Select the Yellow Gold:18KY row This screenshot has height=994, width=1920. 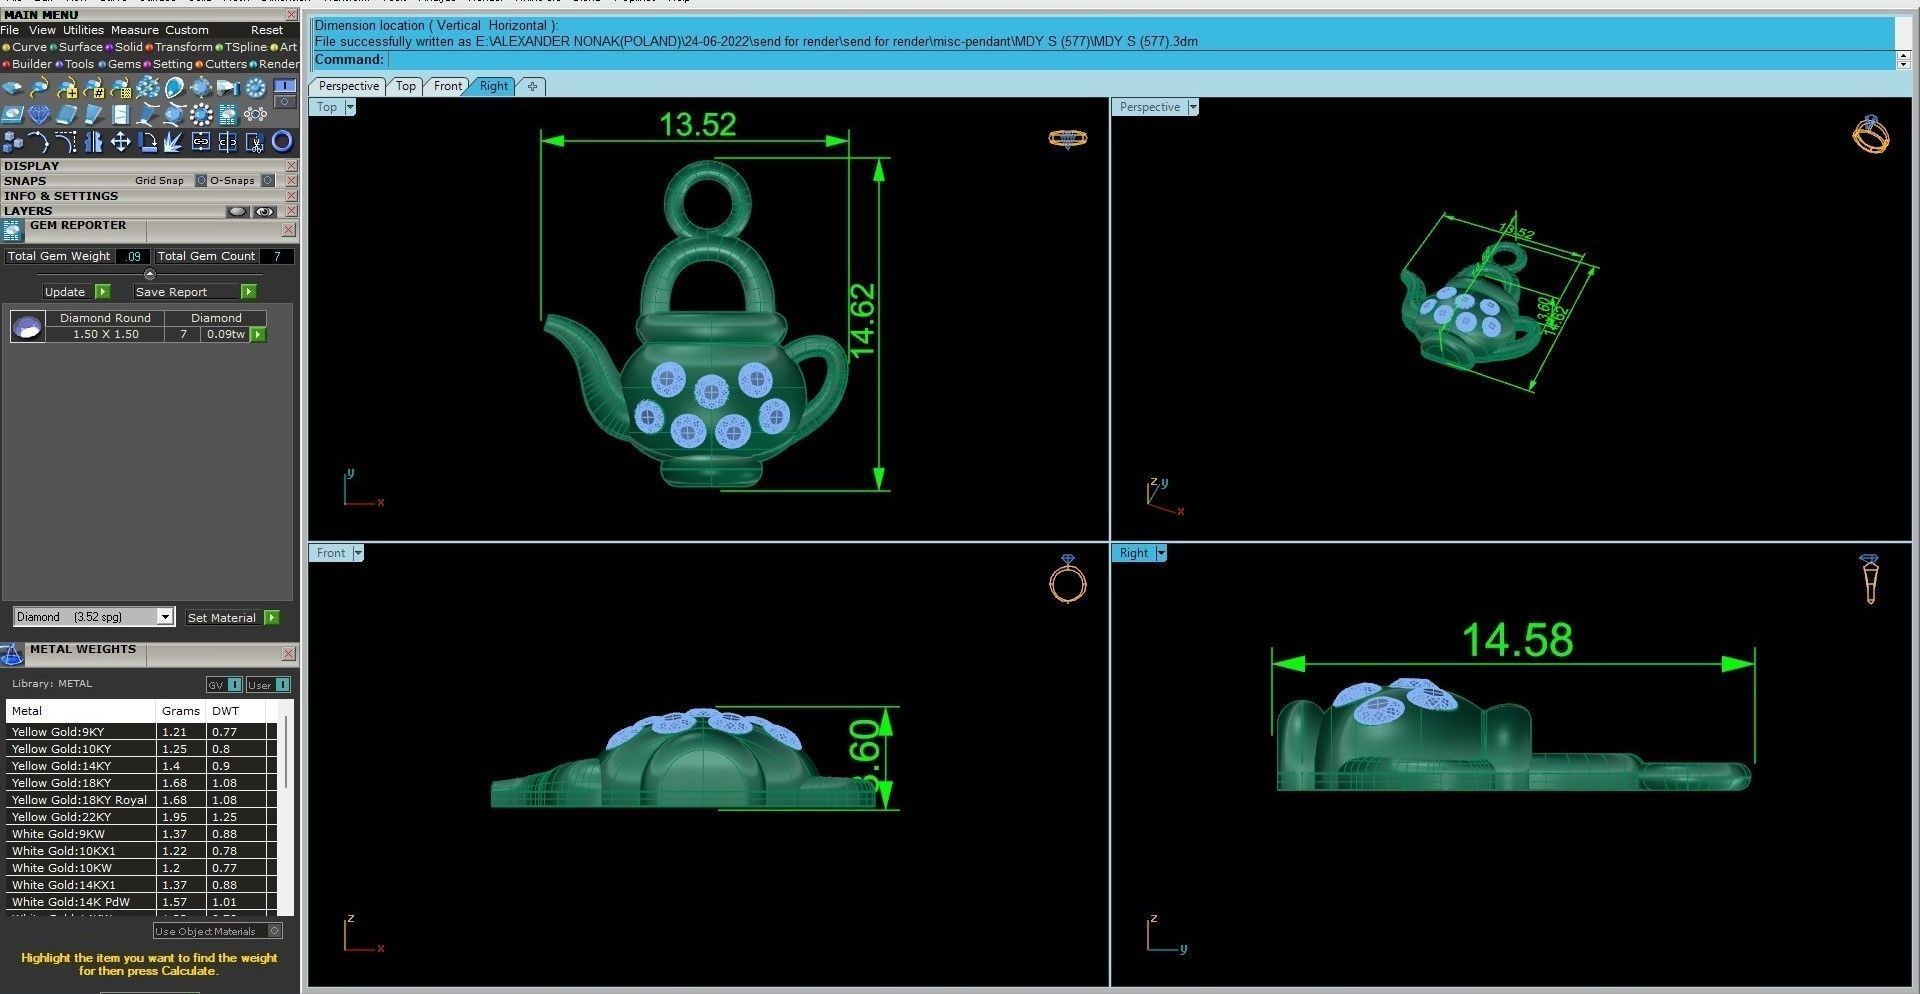pyautogui.click(x=141, y=783)
